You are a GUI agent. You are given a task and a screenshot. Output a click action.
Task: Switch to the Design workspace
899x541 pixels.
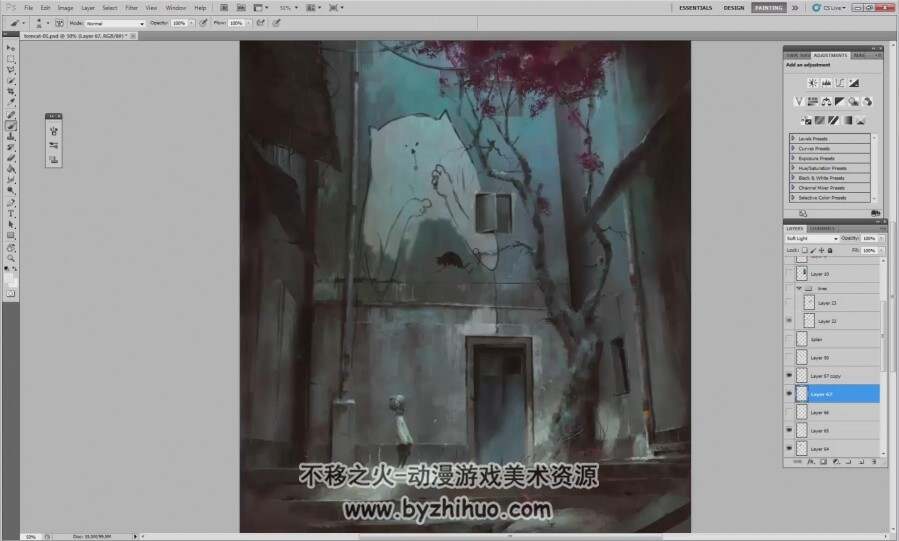733,8
